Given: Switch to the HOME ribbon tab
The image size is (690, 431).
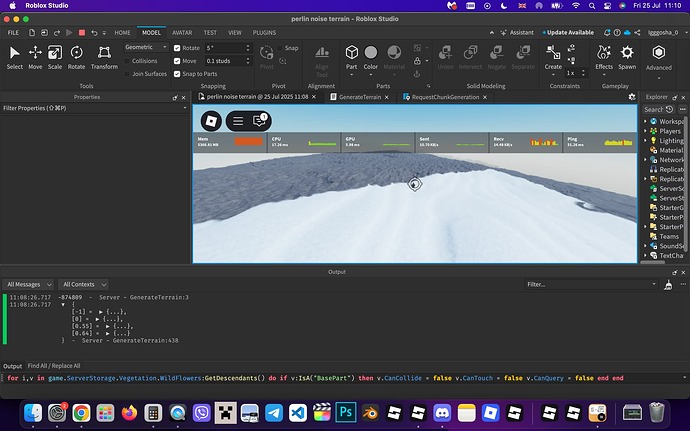Looking at the screenshot, I should point(122,33).
